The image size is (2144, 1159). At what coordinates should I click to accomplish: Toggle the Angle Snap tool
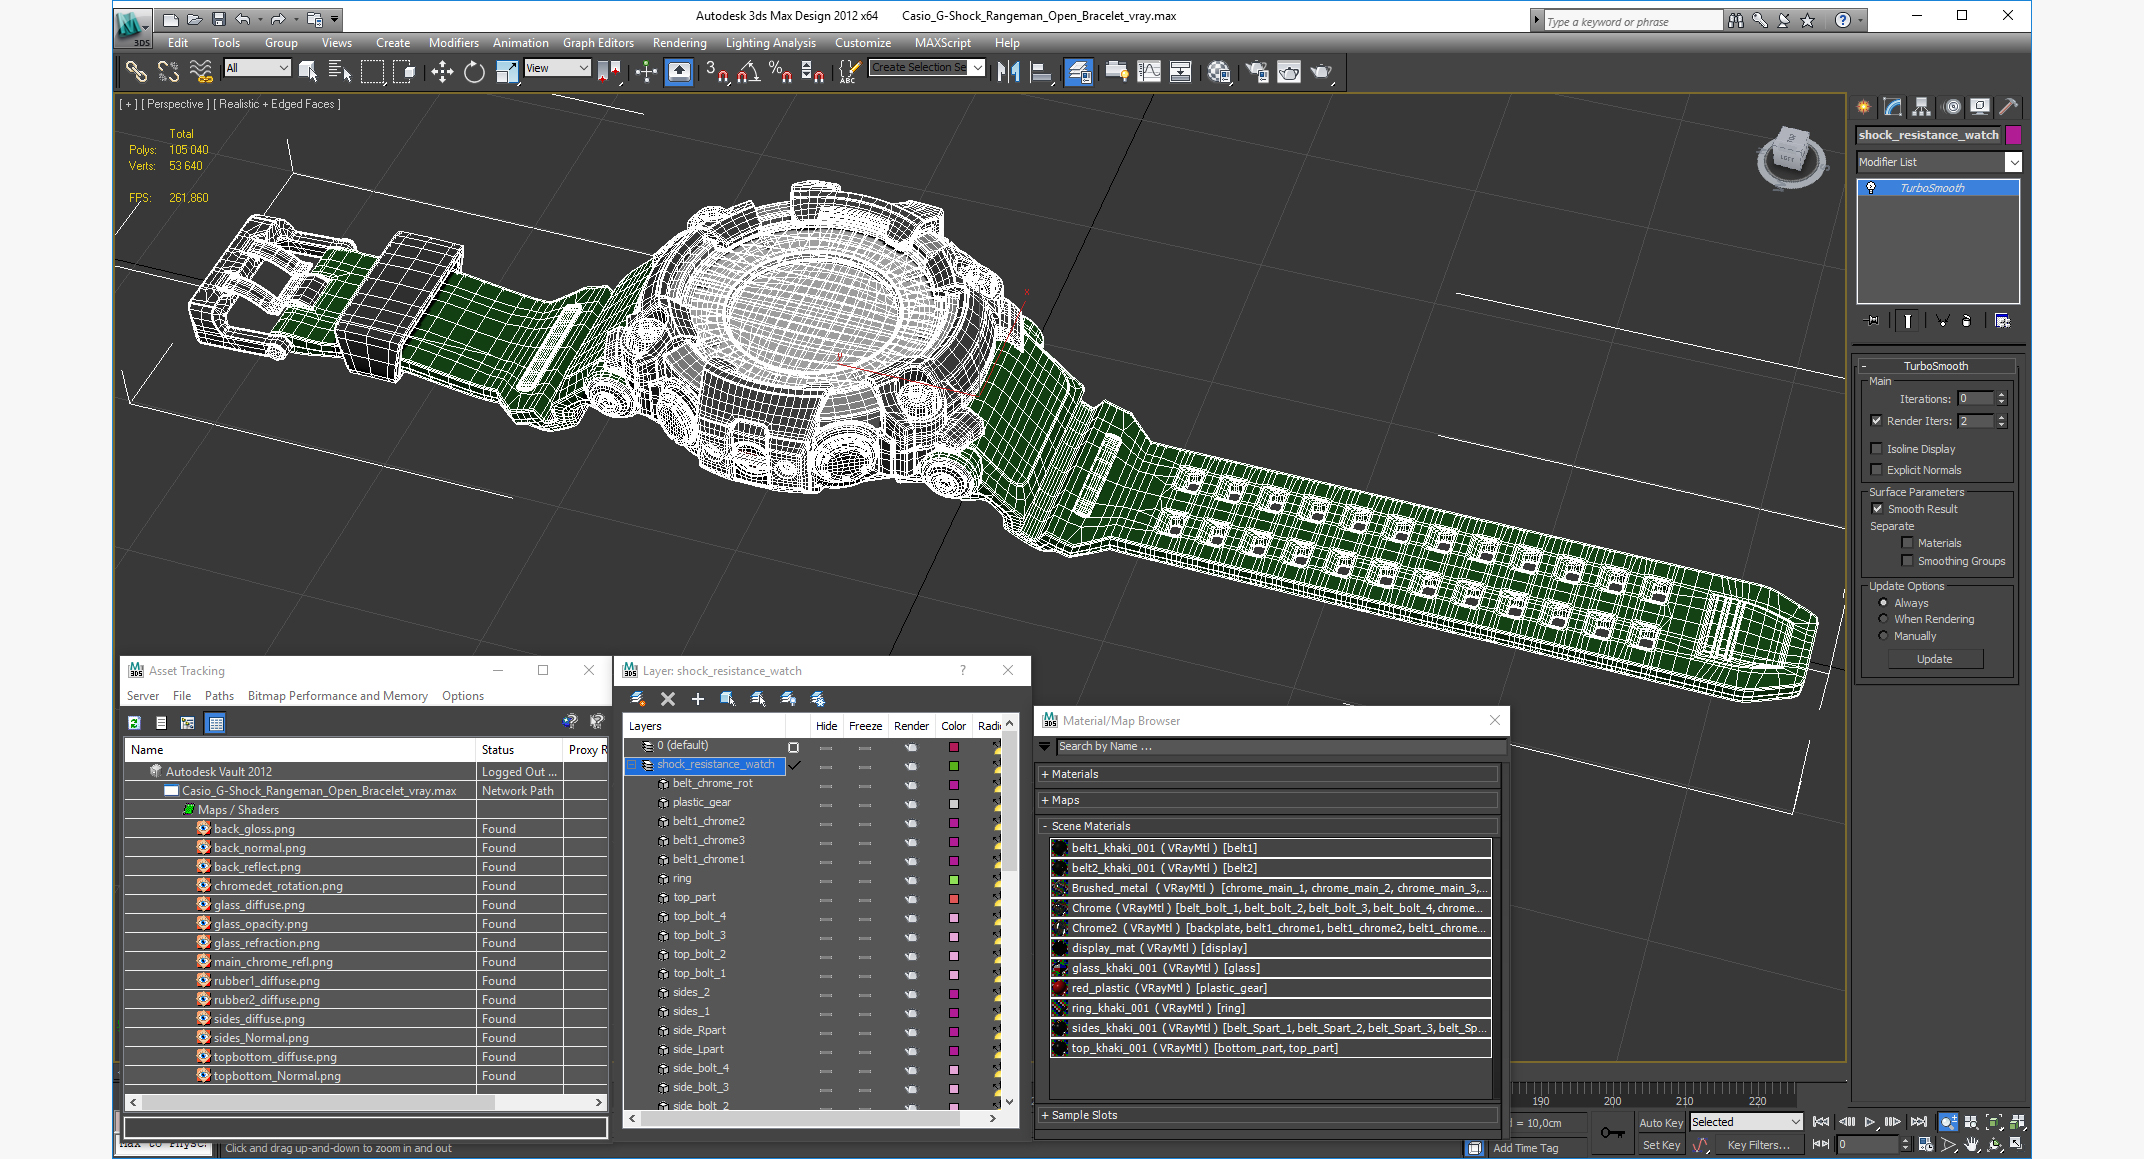pos(749,71)
